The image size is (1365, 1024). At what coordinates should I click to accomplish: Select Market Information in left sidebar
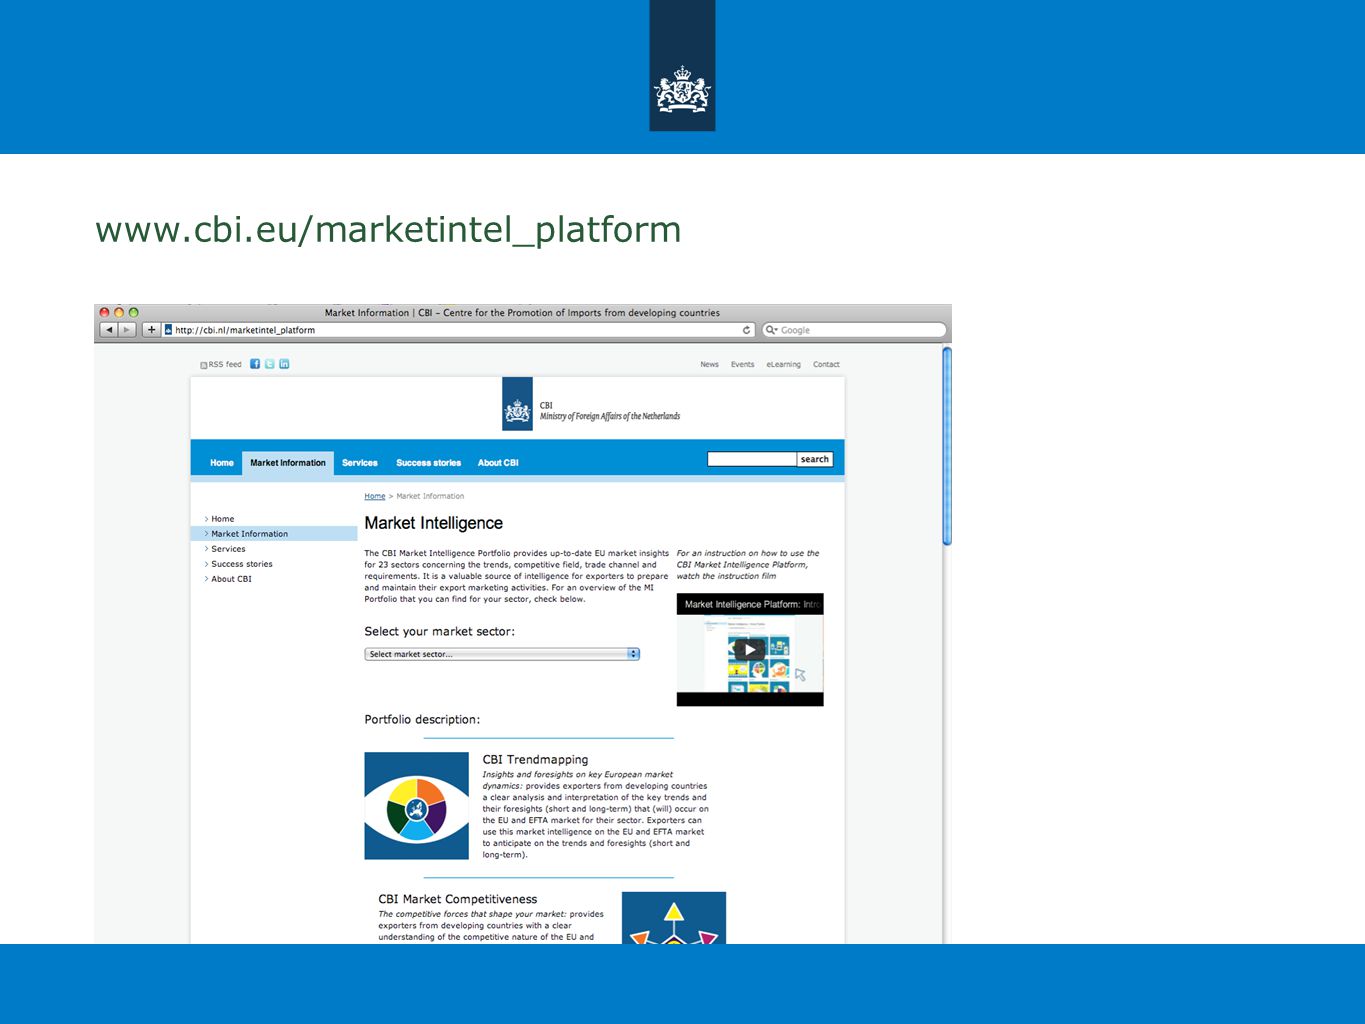click(273, 534)
